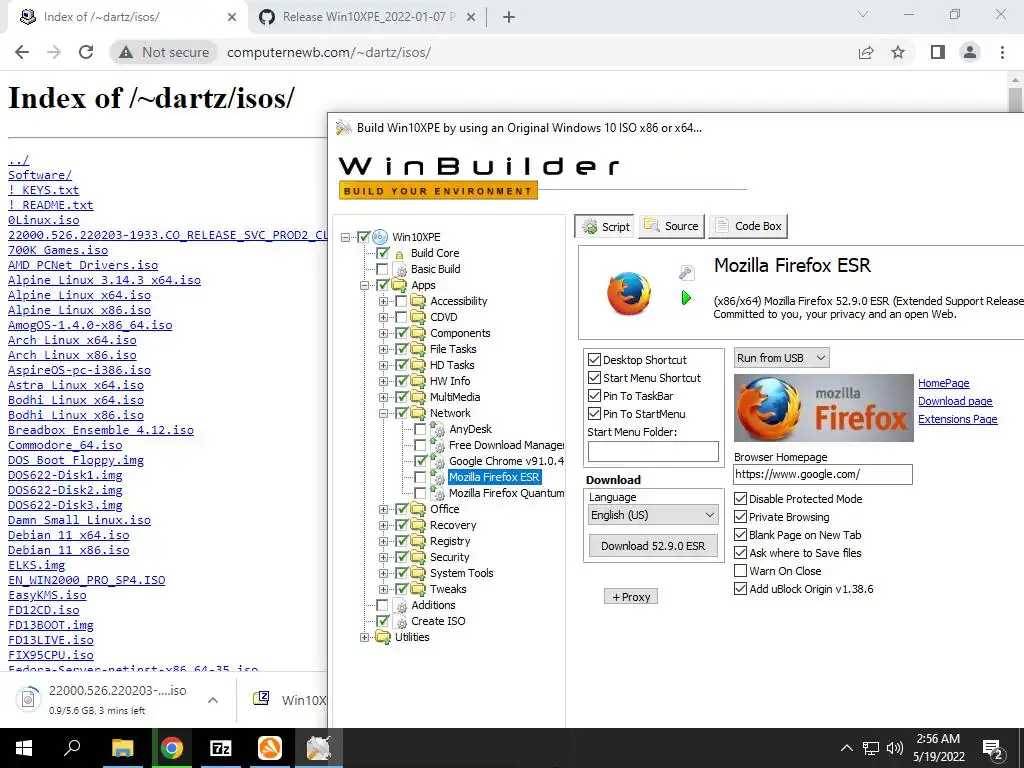Click the Utilities folder icon

tap(383, 637)
